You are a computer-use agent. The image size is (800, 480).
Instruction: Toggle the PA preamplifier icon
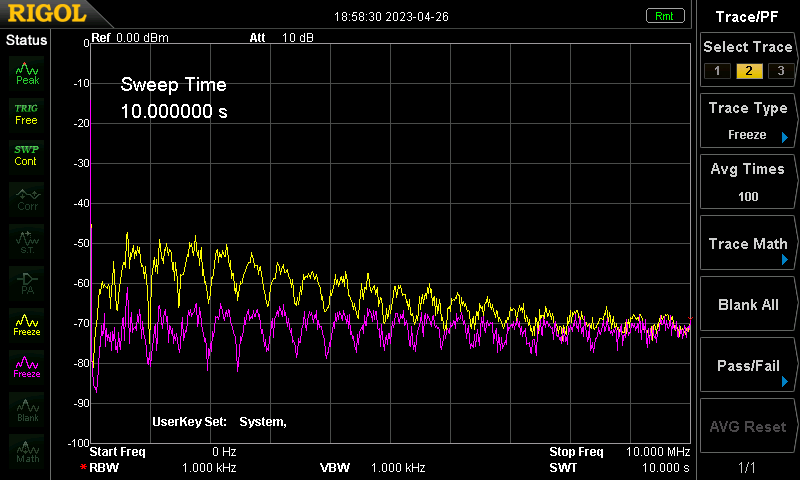coord(27,283)
